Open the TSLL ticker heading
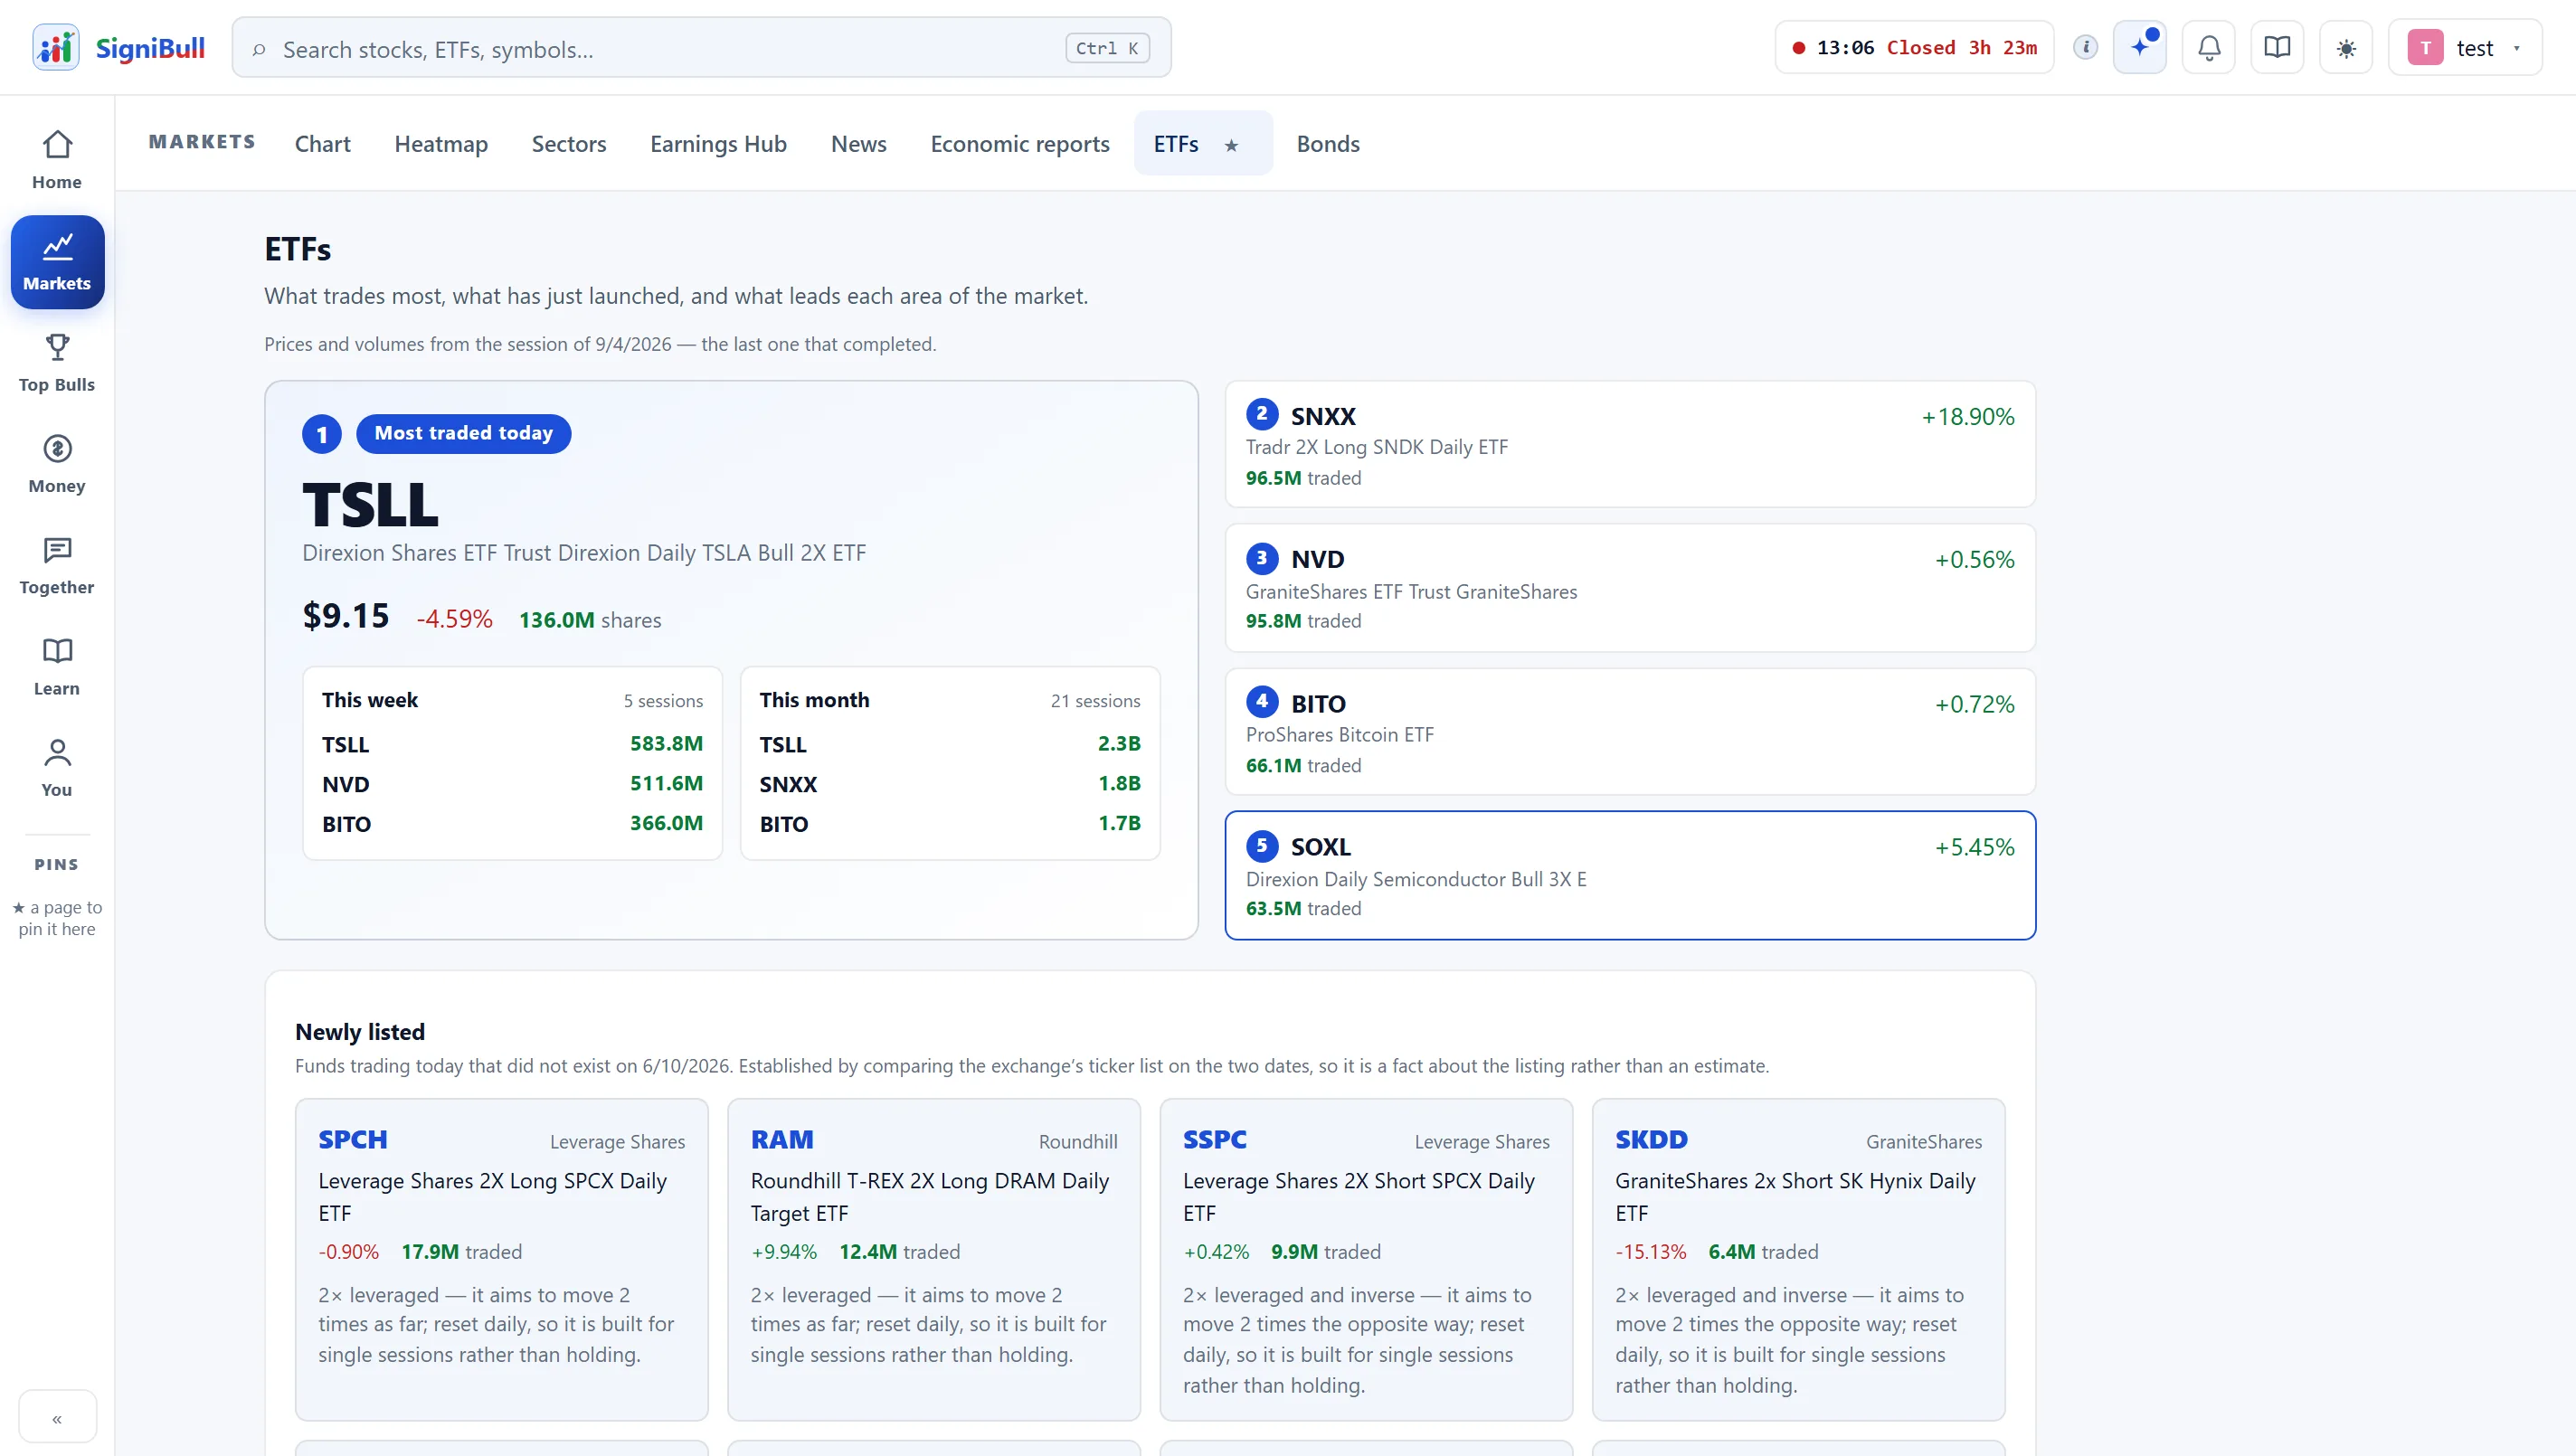 click(370, 504)
